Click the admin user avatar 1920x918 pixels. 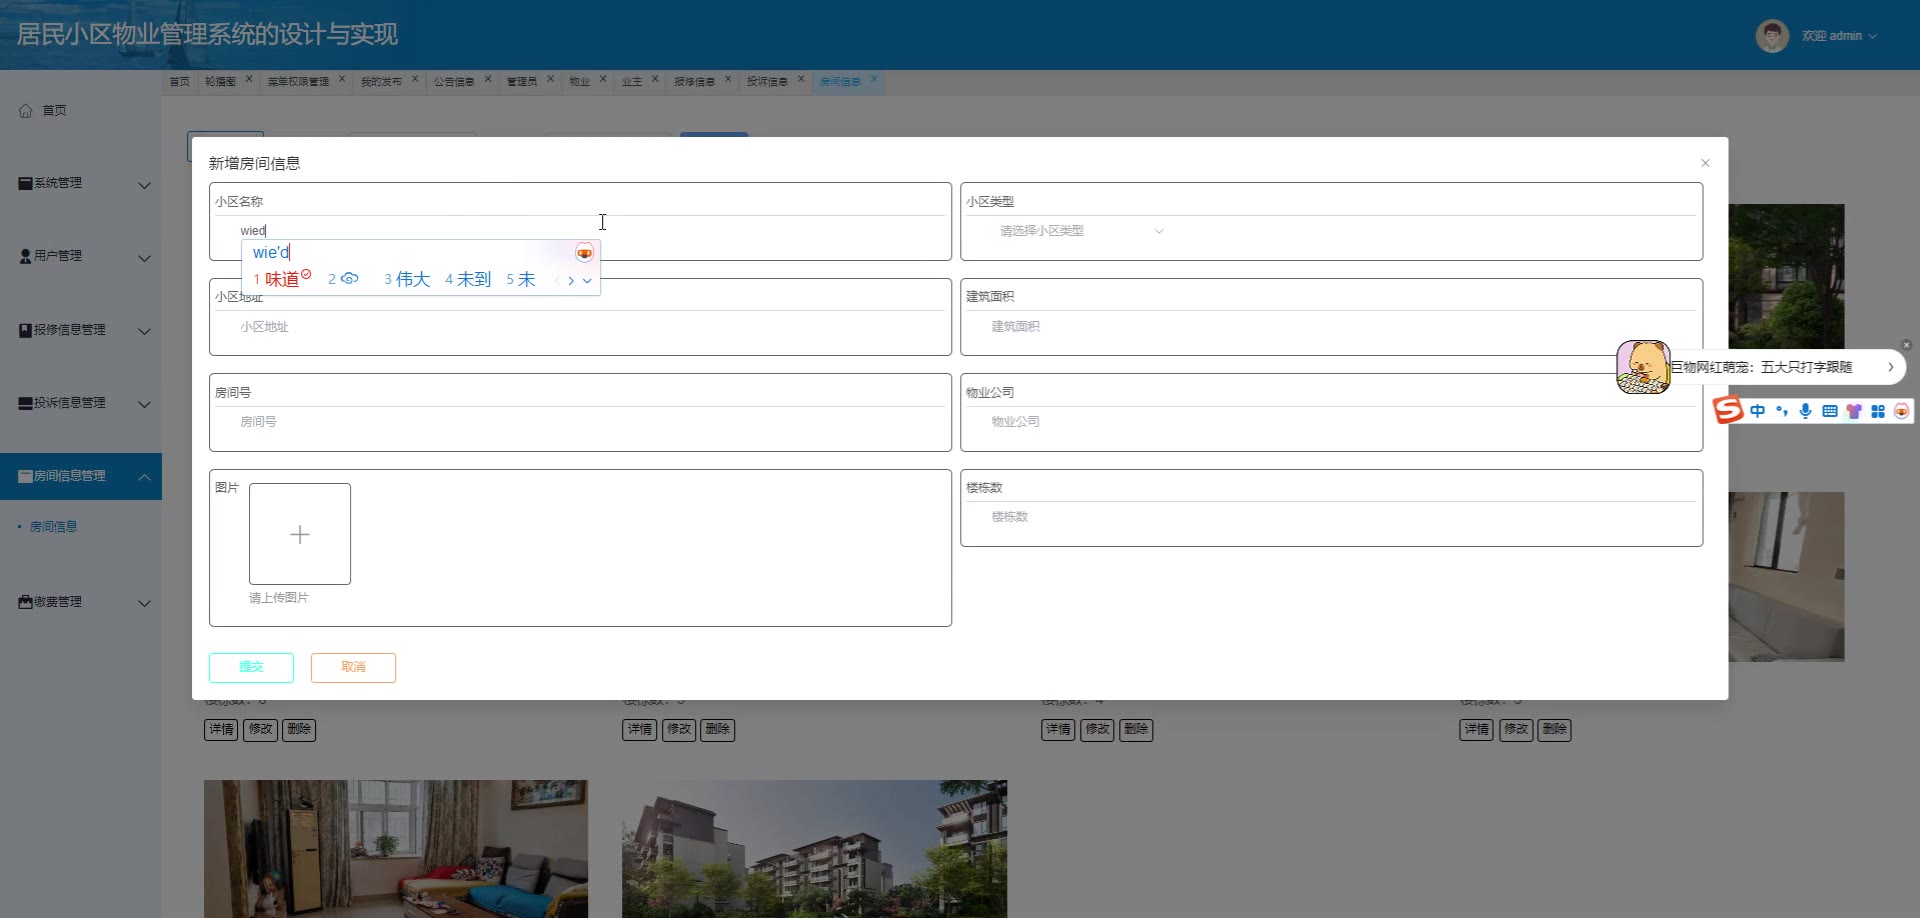tap(1771, 36)
